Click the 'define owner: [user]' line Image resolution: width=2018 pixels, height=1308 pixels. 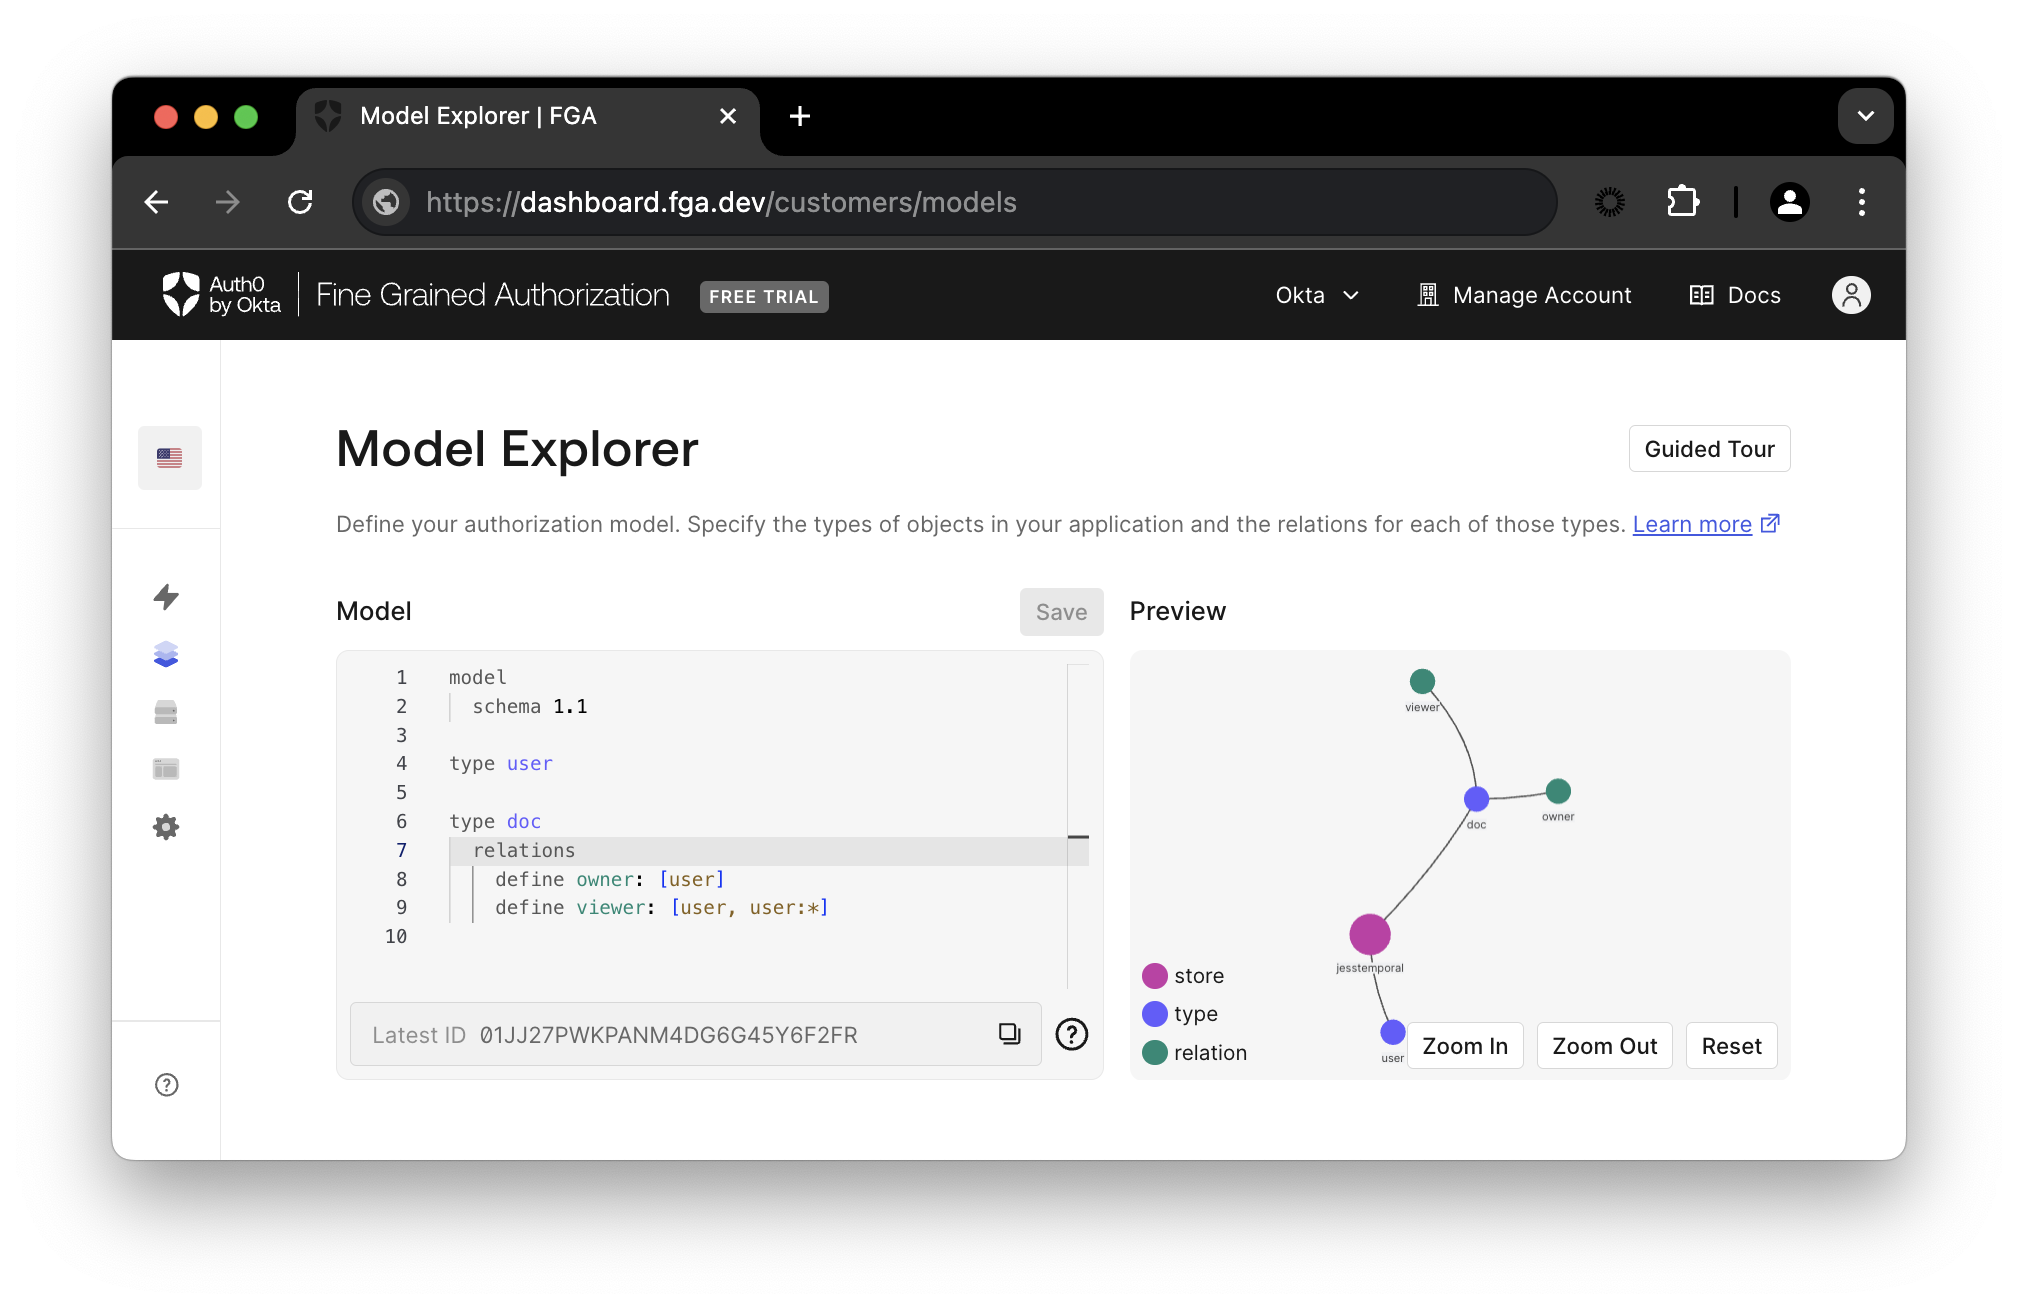[610, 879]
